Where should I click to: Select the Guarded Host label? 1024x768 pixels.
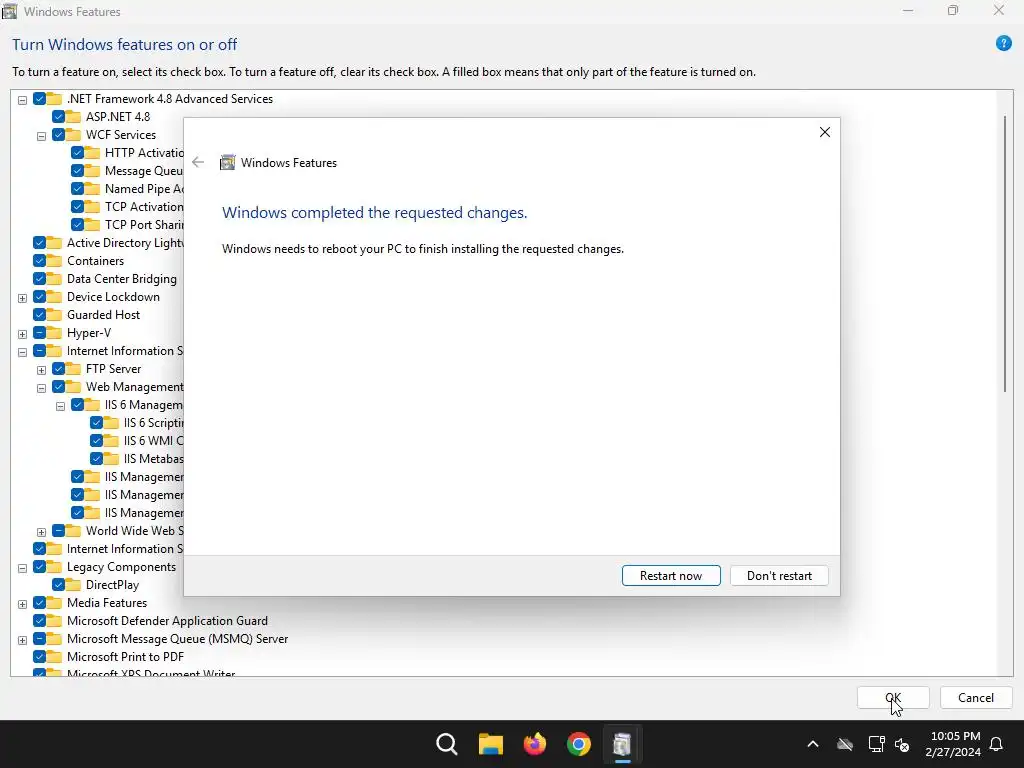tap(103, 315)
